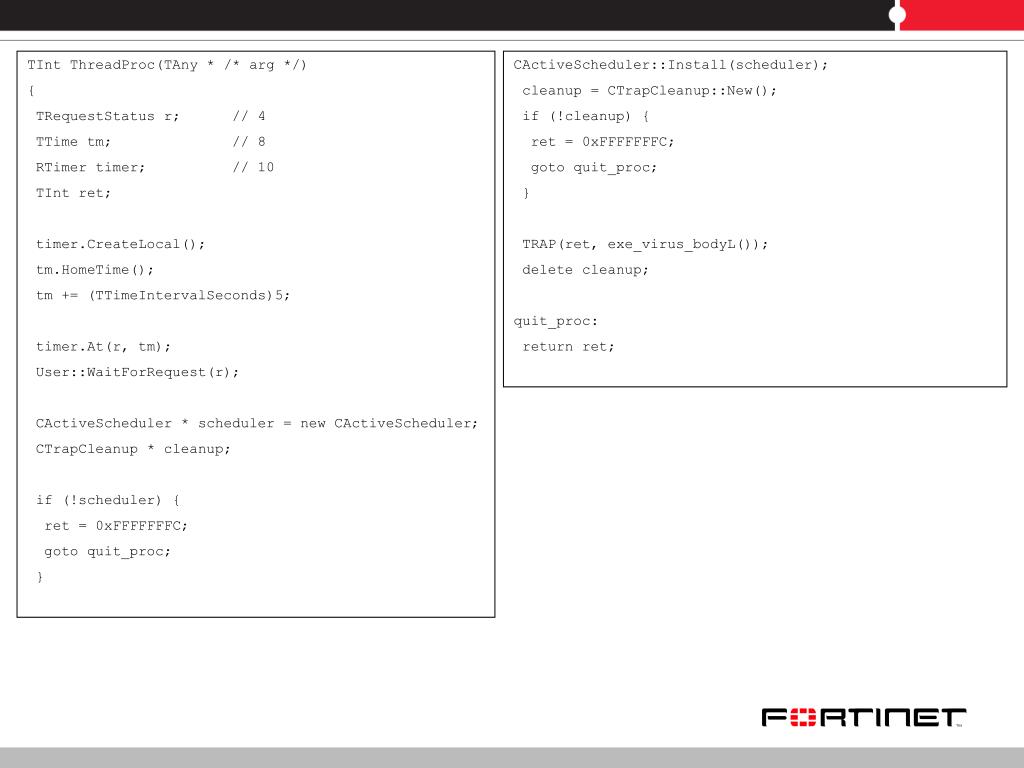Select the line 'TRequestStatus r;'
1024x768 pixels.
click(x=107, y=116)
